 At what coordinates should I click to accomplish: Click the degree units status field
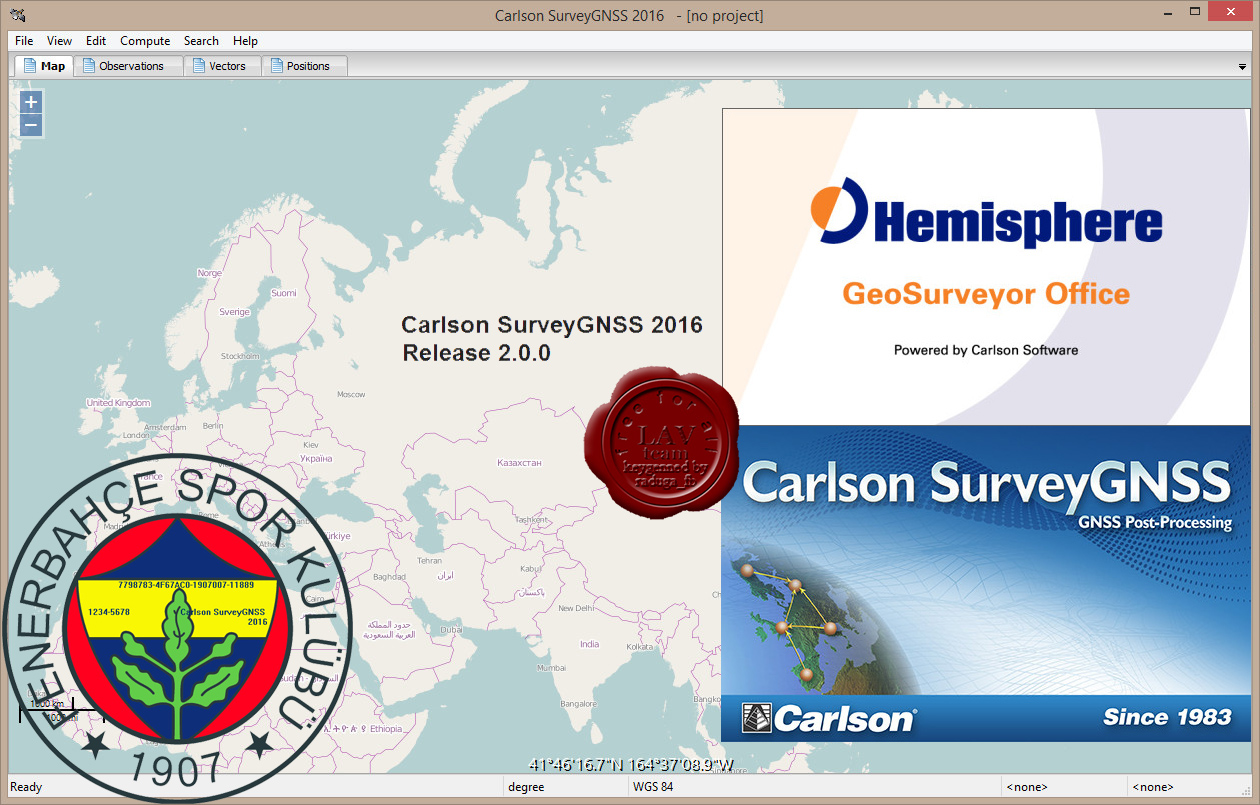(565, 787)
